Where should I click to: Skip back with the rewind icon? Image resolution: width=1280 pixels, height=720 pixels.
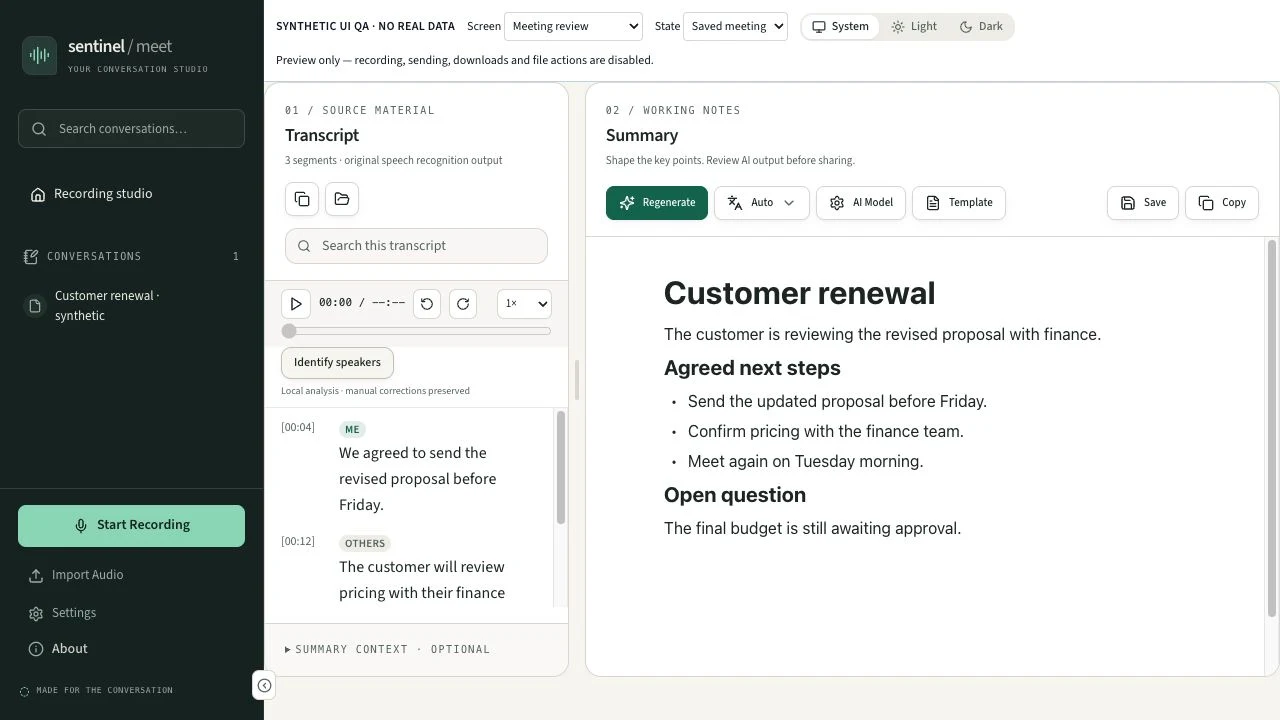[x=427, y=304]
